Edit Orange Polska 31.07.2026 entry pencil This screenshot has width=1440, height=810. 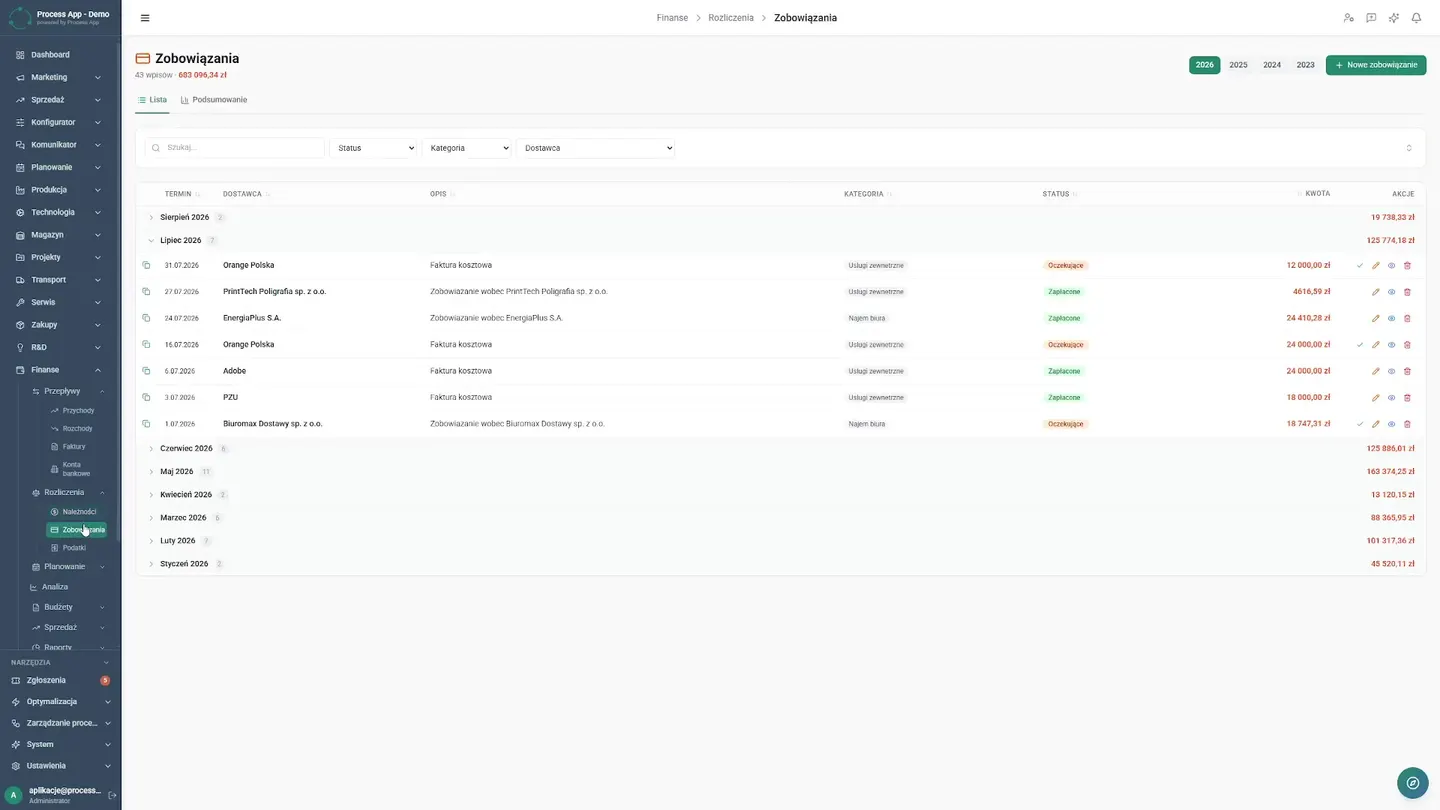coord(1376,266)
